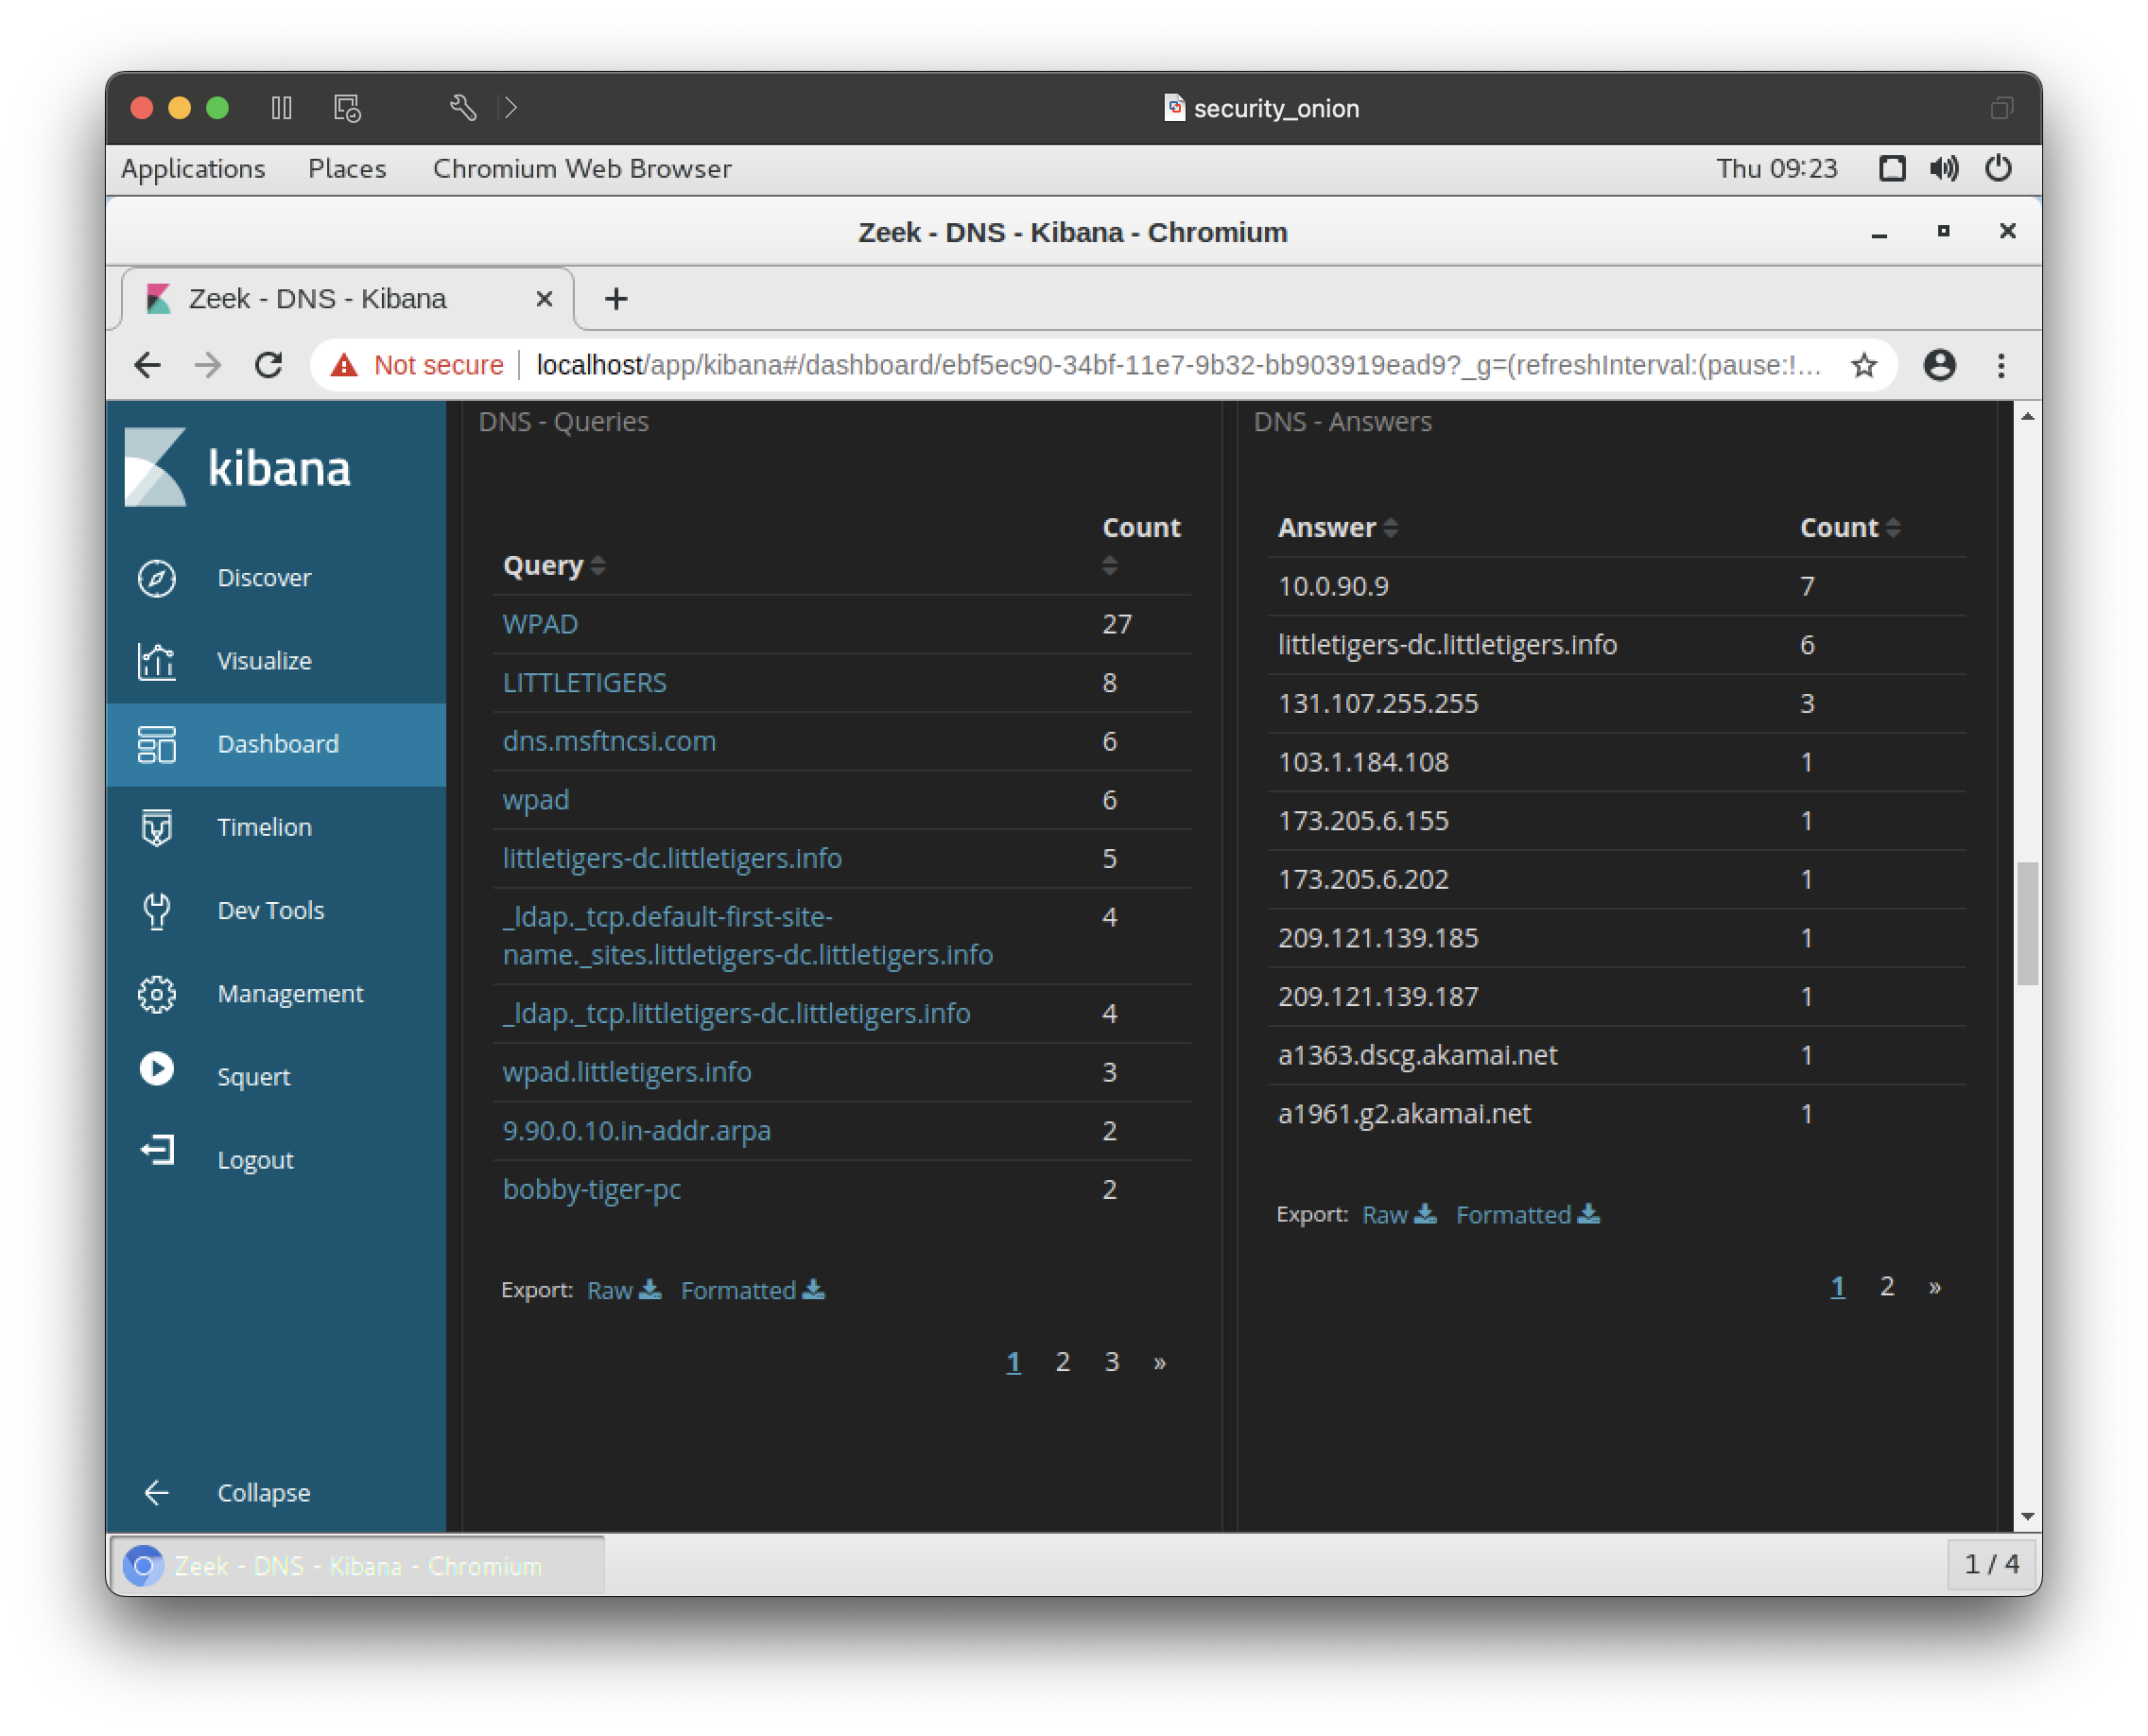The width and height of the screenshot is (2148, 1736).
Task: Sort the queries table by Count arrows
Action: click(1109, 566)
